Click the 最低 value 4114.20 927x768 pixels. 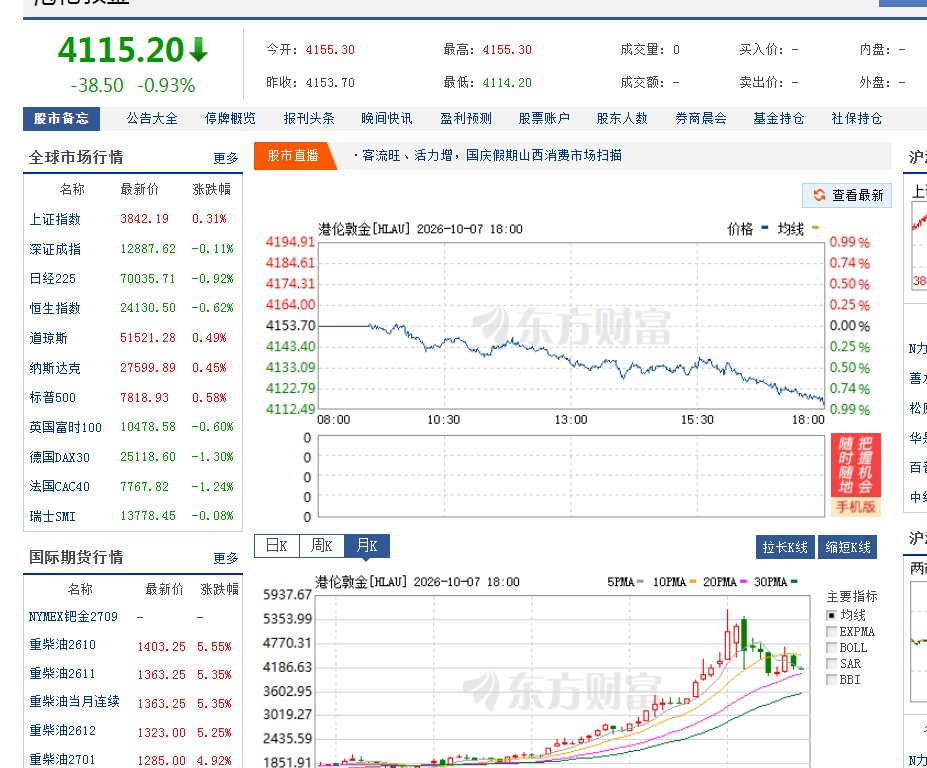pyautogui.click(x=507, y=83)
